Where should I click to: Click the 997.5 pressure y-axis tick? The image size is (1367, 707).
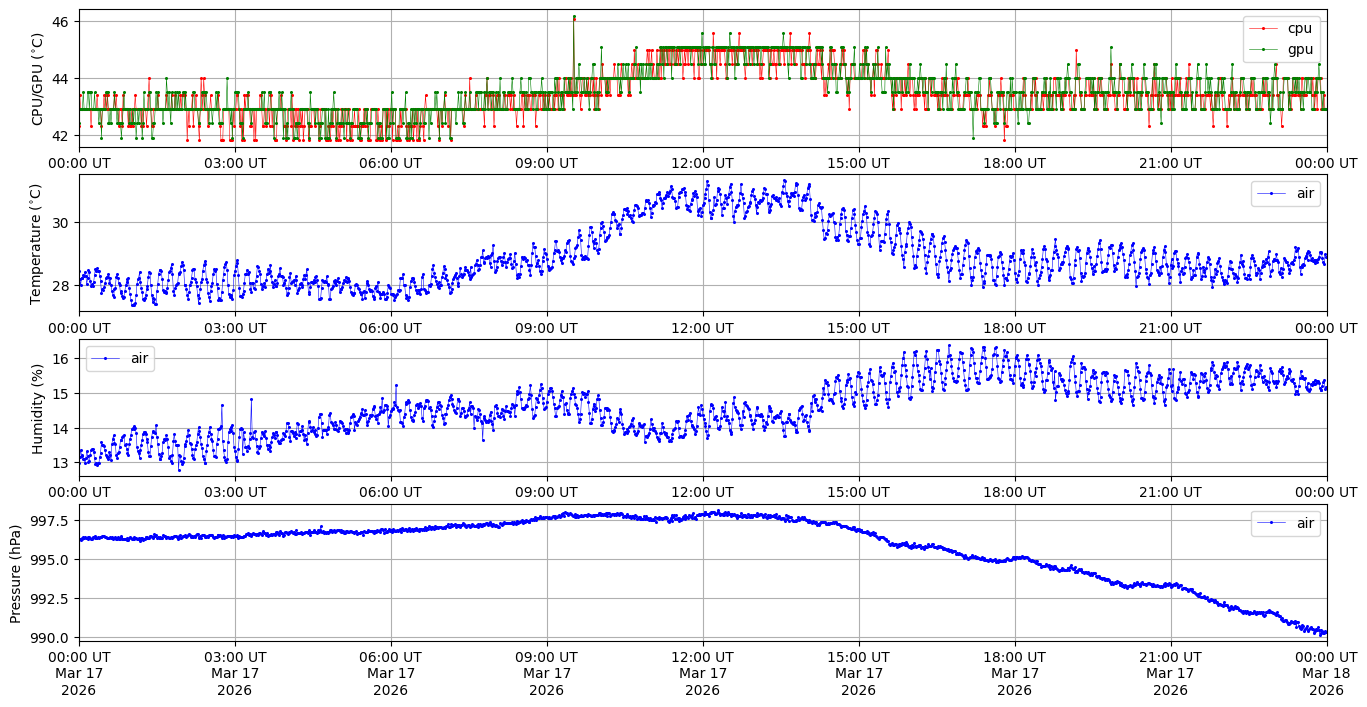pyautogui.click(x=50, y=521)
